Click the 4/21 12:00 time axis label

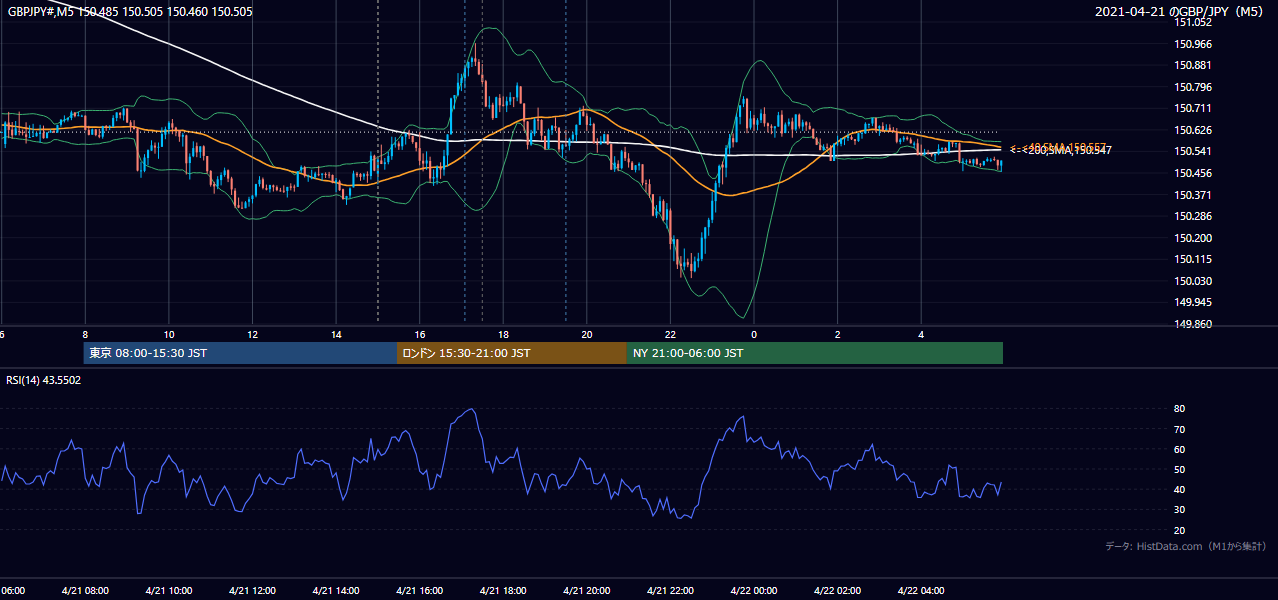pyautogui.click(x=252, y=591)
